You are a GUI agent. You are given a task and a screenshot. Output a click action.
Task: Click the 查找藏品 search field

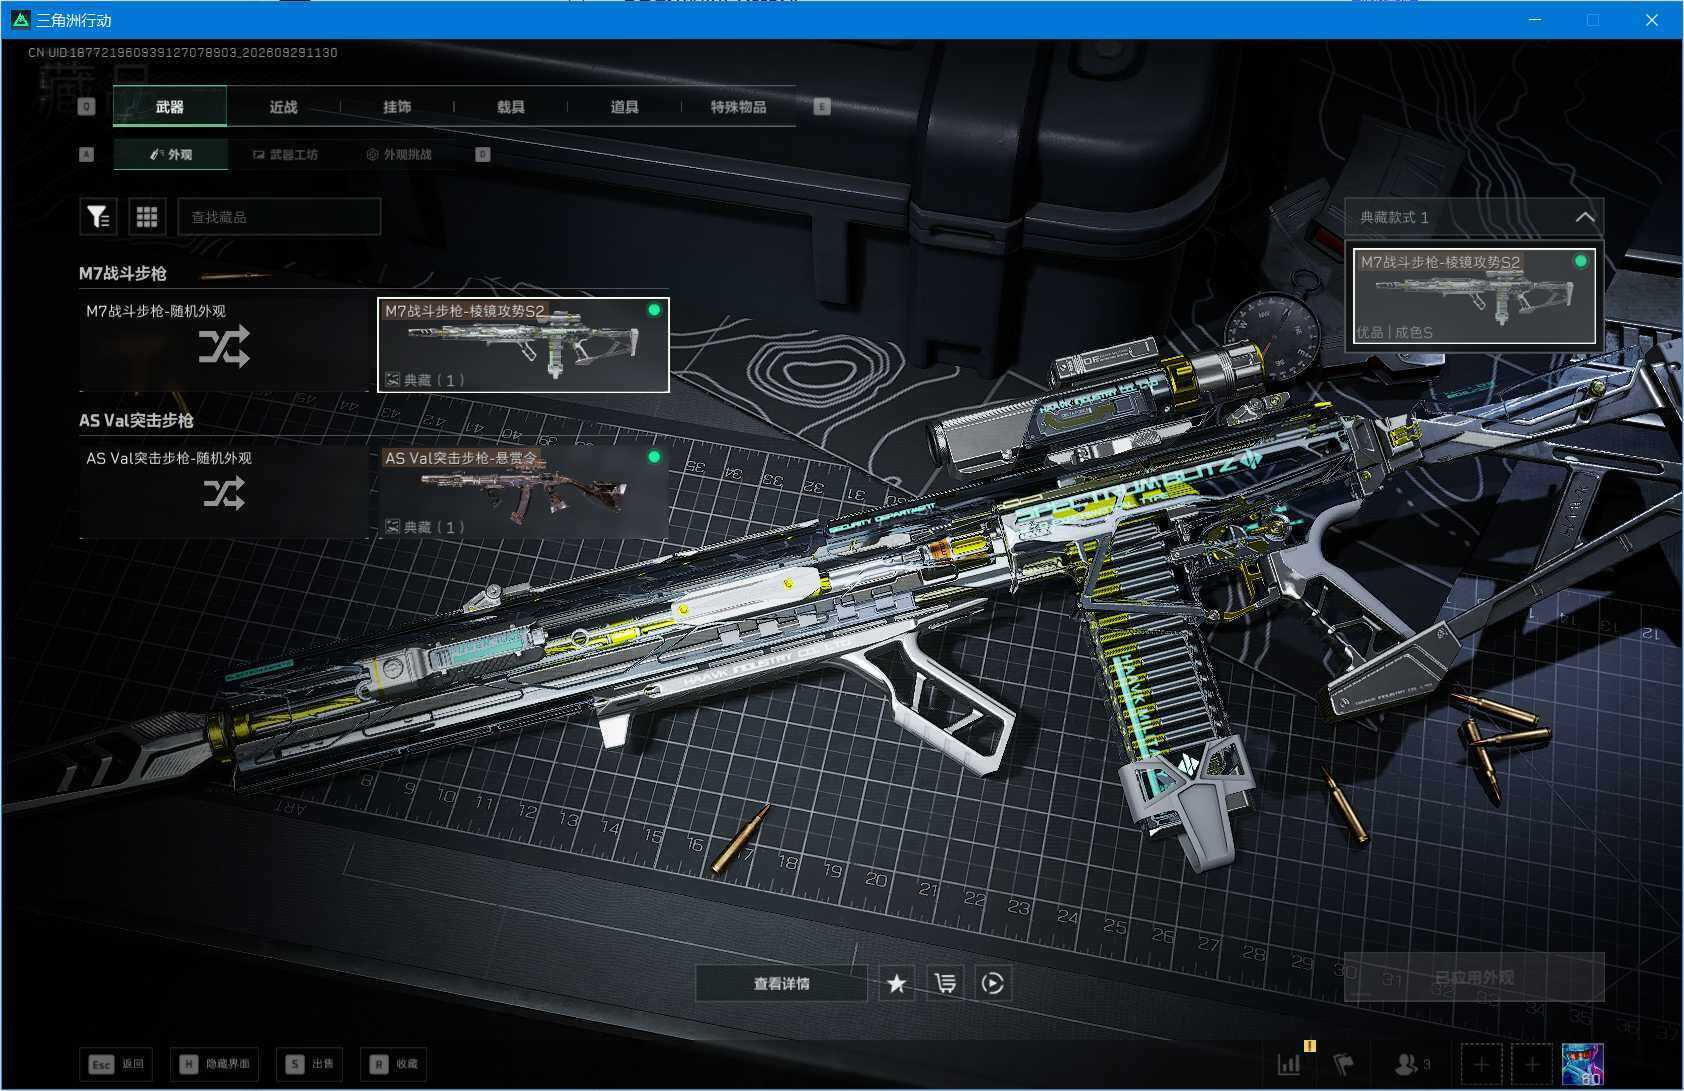[x=279, y=217]
